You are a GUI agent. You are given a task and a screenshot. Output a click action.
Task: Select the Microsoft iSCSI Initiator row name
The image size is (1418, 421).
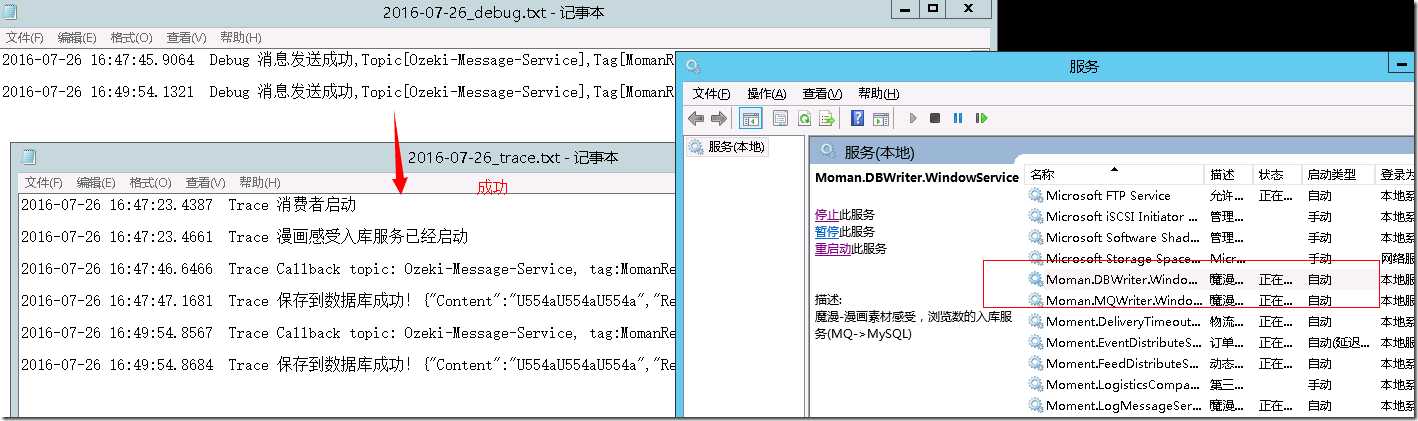tap(1122, 217)
